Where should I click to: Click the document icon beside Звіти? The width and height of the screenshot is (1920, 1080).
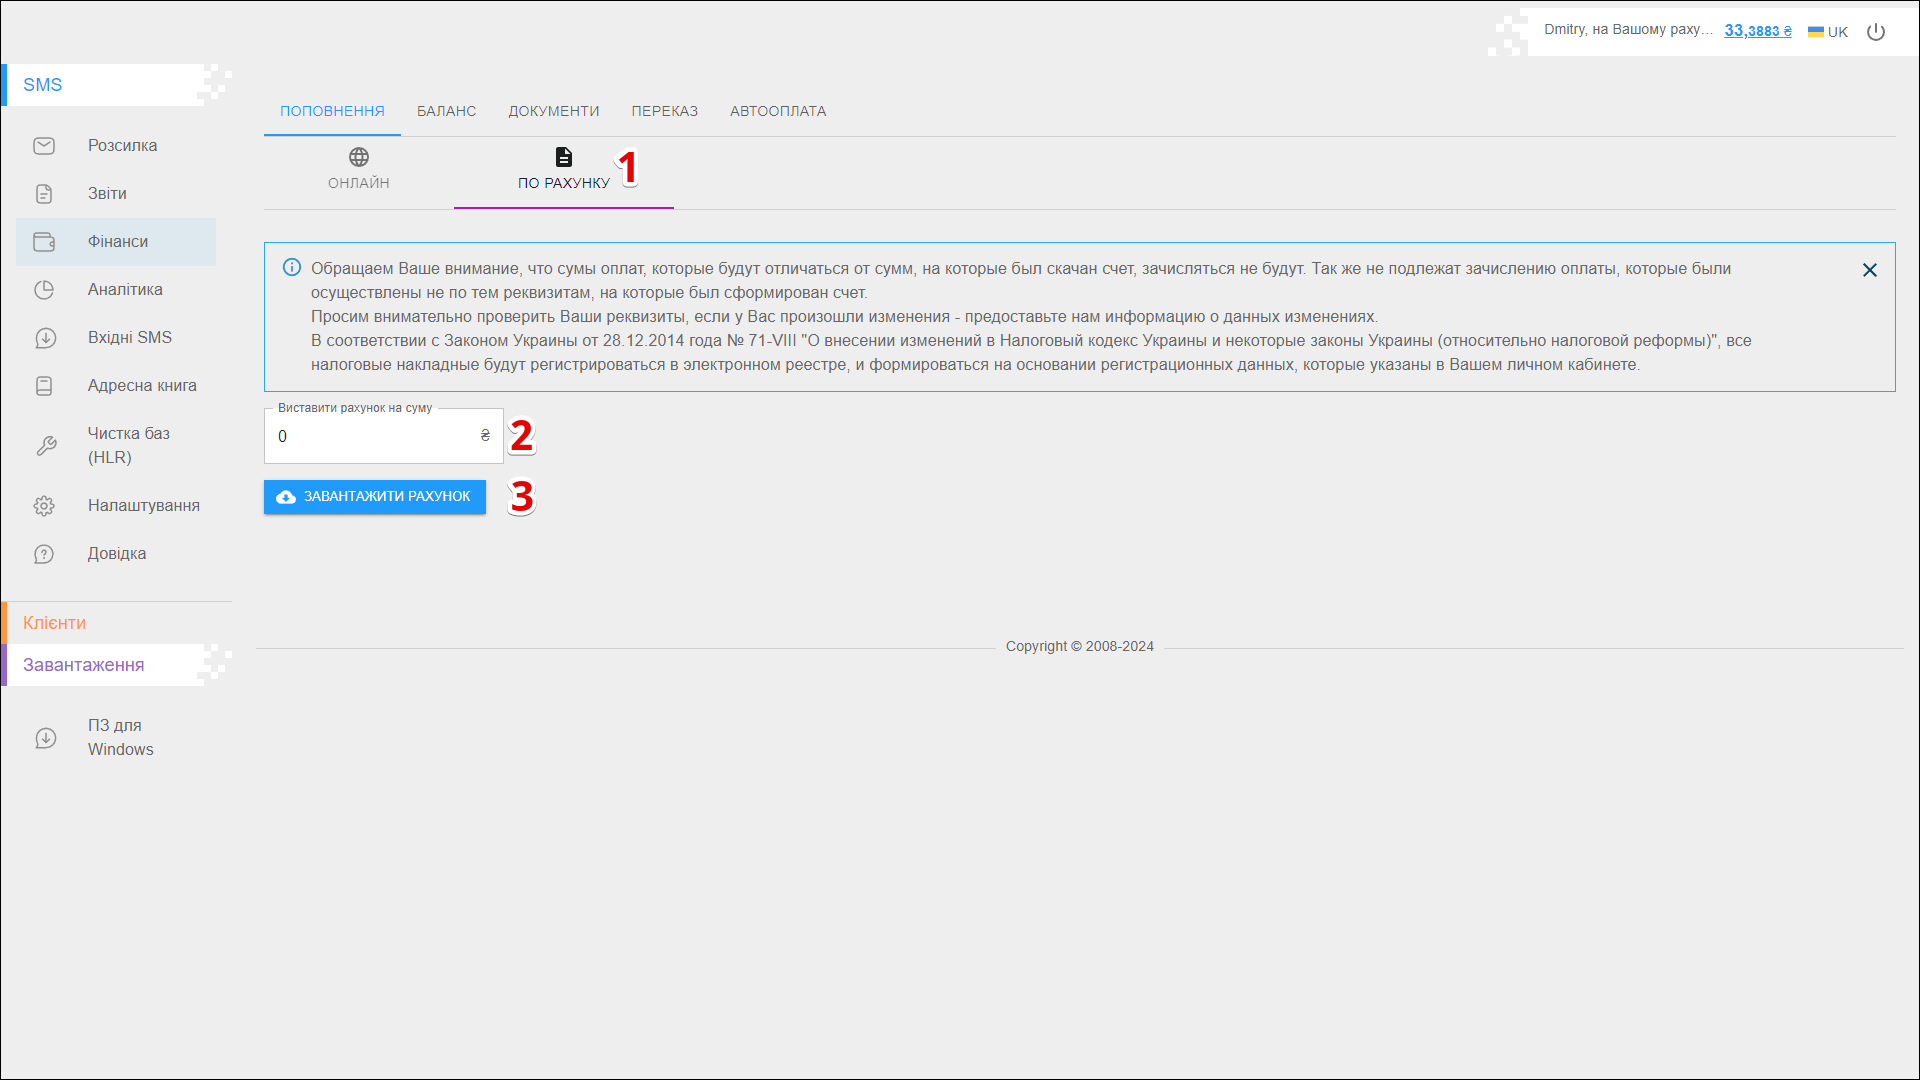coord(44,194)
